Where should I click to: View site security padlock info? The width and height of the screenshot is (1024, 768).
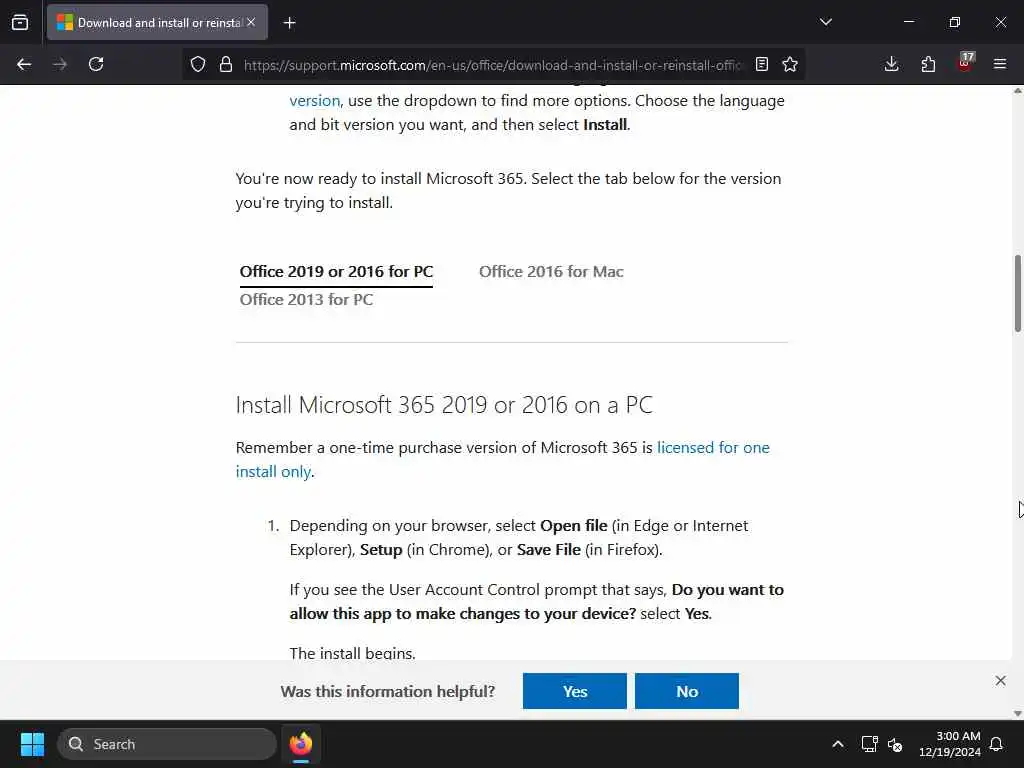tap(225, 64)
